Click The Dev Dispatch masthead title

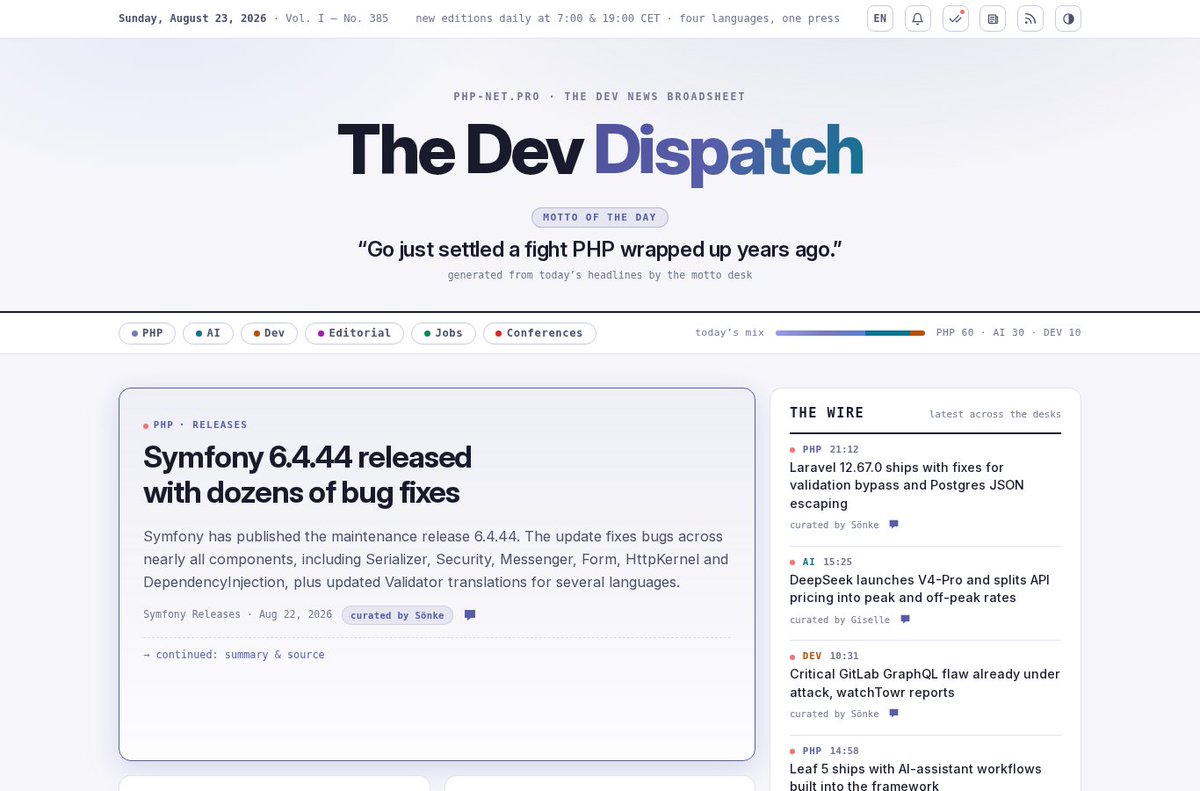pyautogui.click(x=600, y=150)
